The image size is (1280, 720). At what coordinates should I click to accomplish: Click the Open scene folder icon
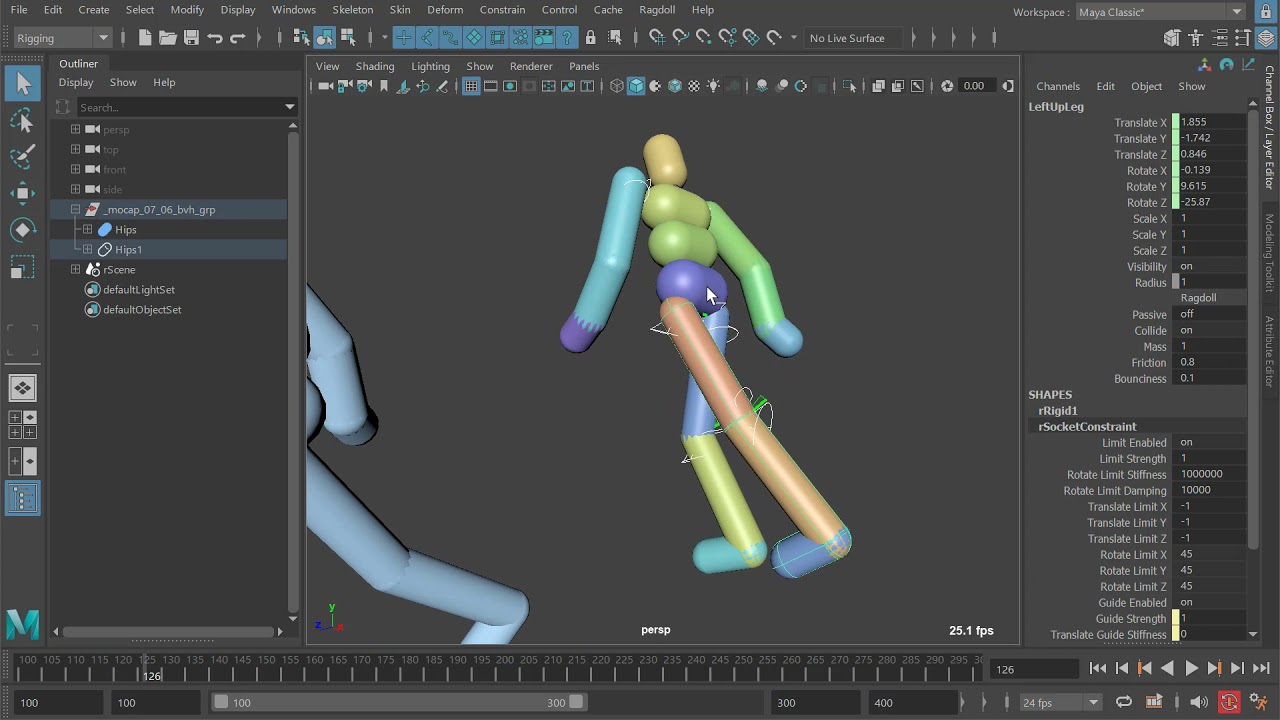pos(168,38)
